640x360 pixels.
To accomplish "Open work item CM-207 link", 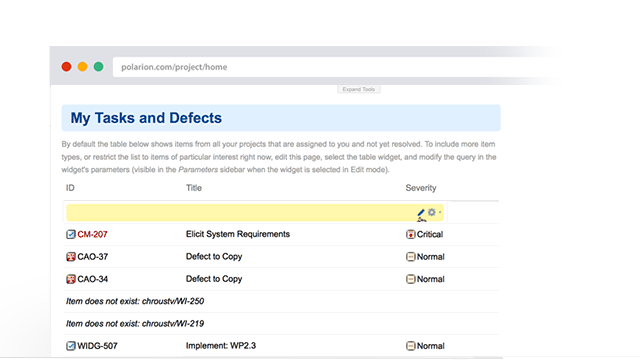I will click(x=92, y=234).
